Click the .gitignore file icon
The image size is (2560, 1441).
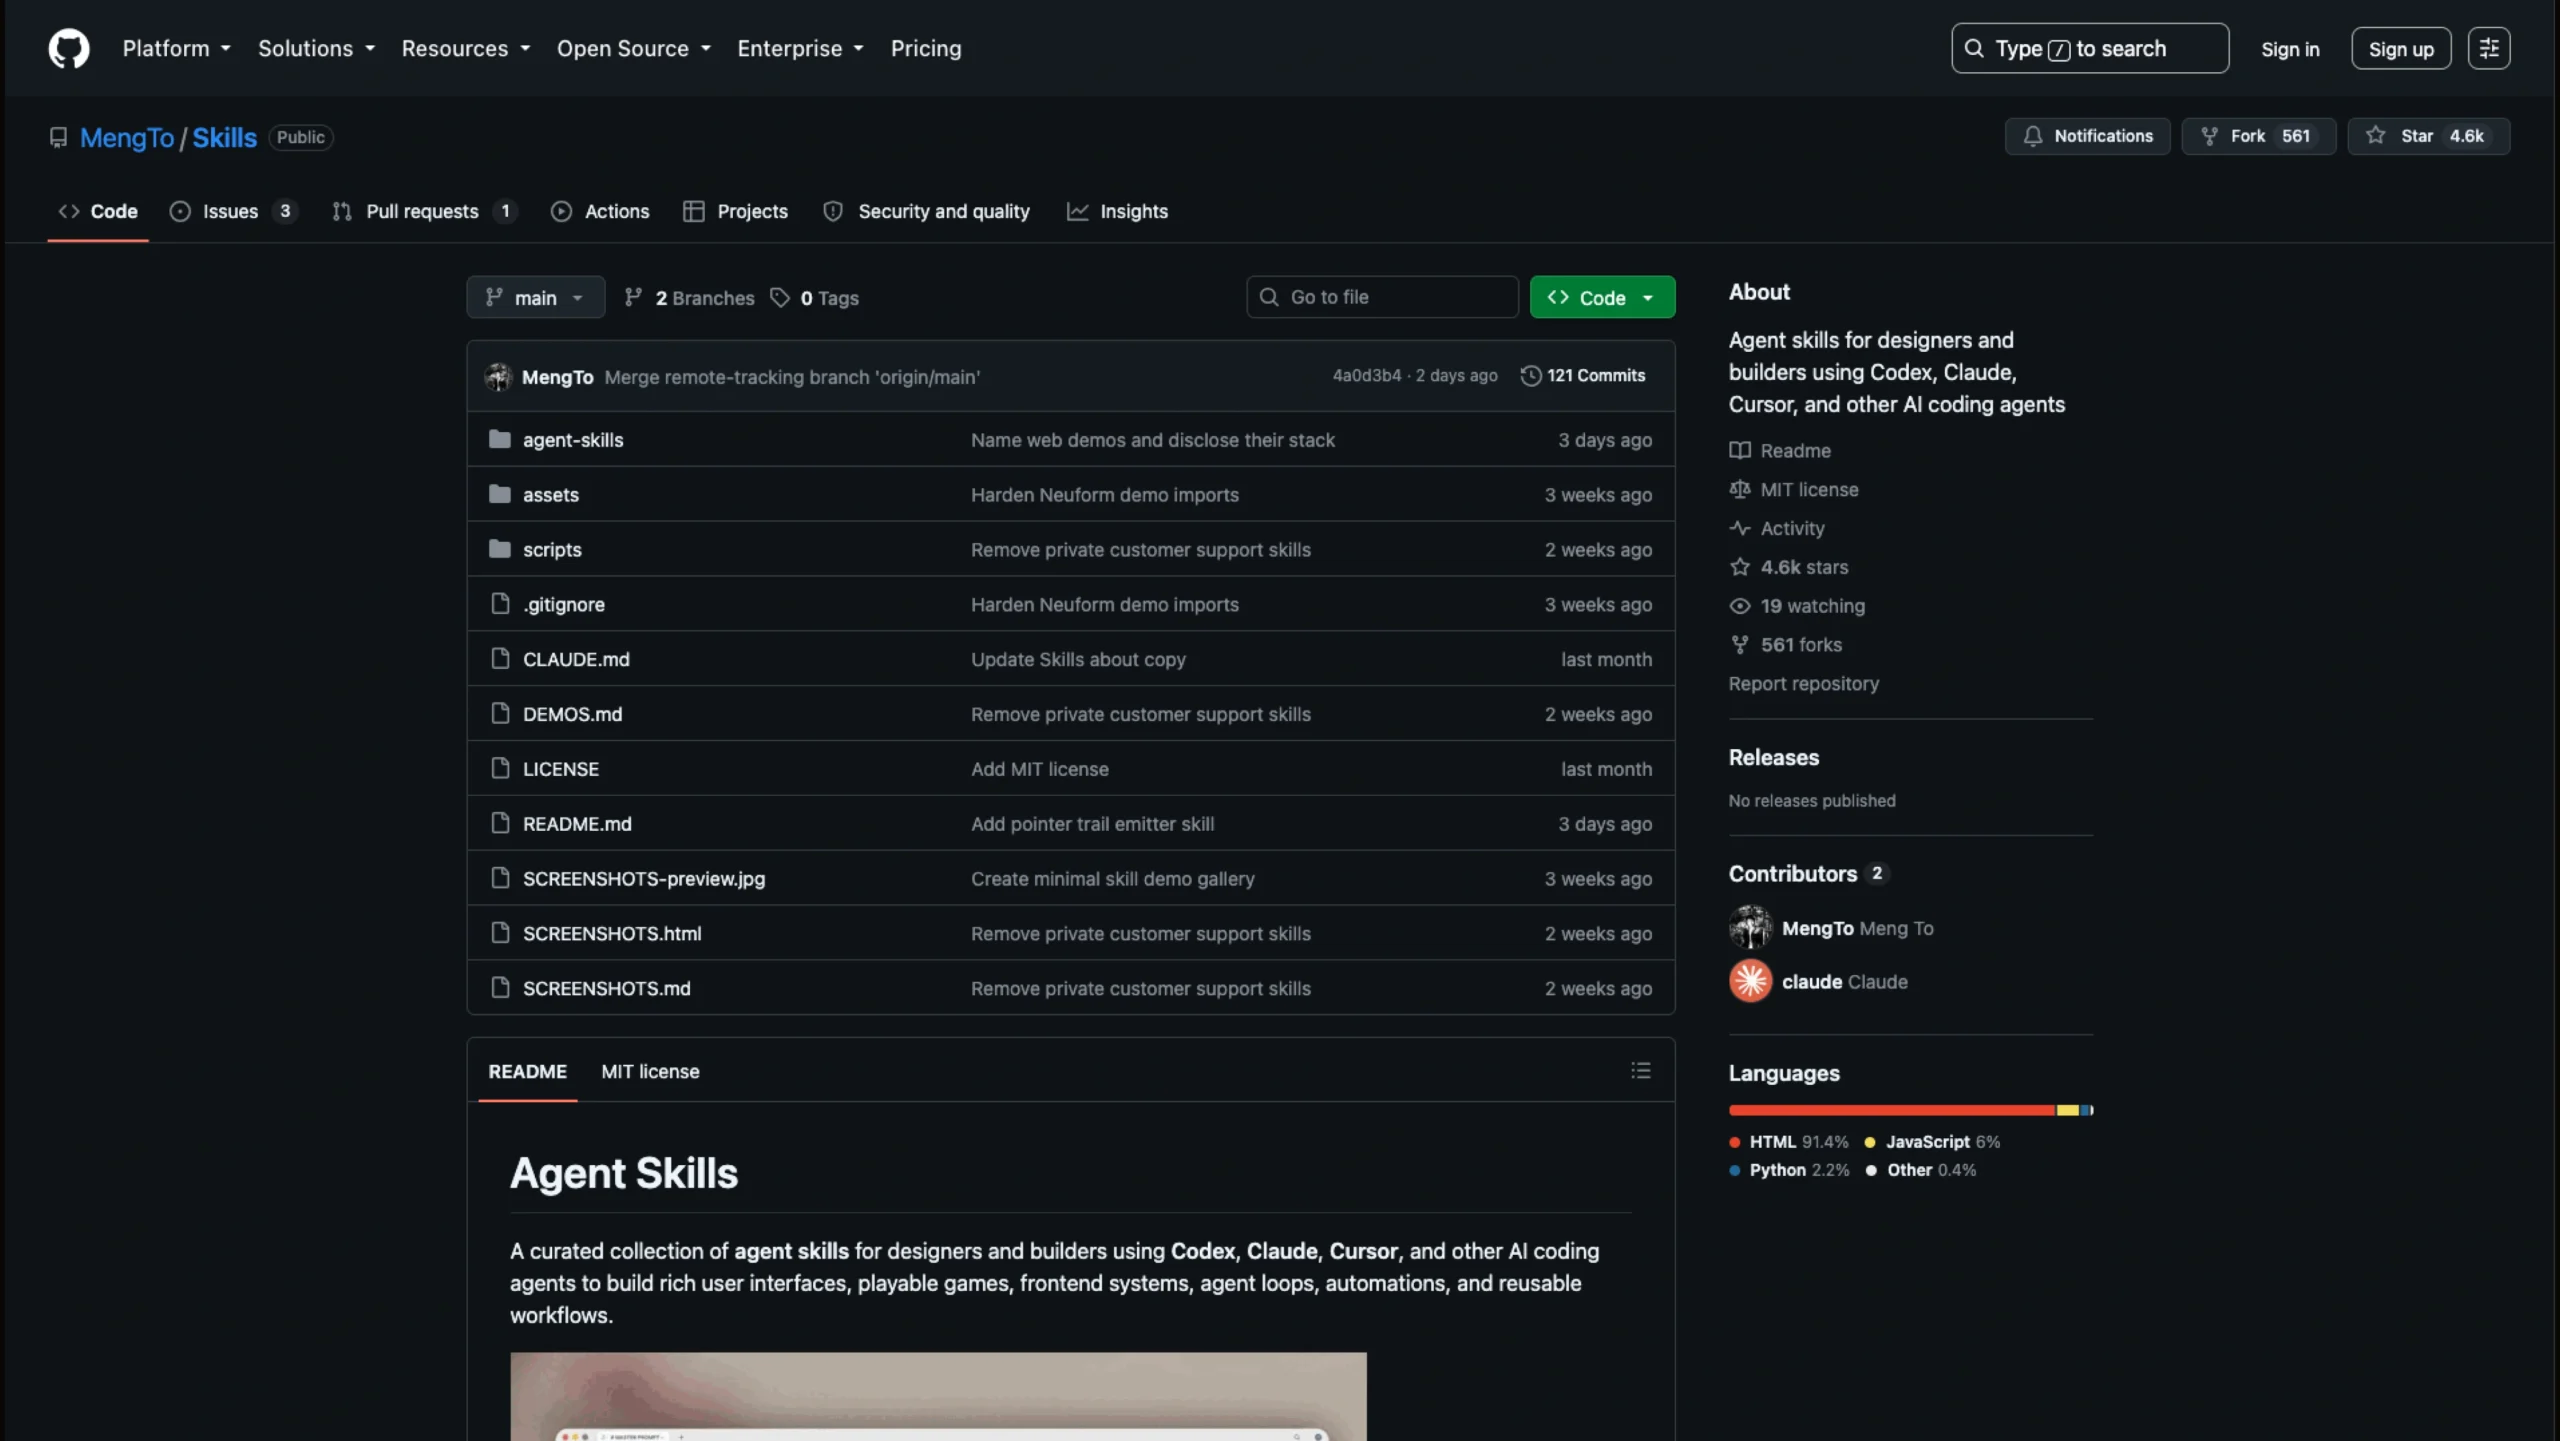pyautogui.click(x=500, y=604)
